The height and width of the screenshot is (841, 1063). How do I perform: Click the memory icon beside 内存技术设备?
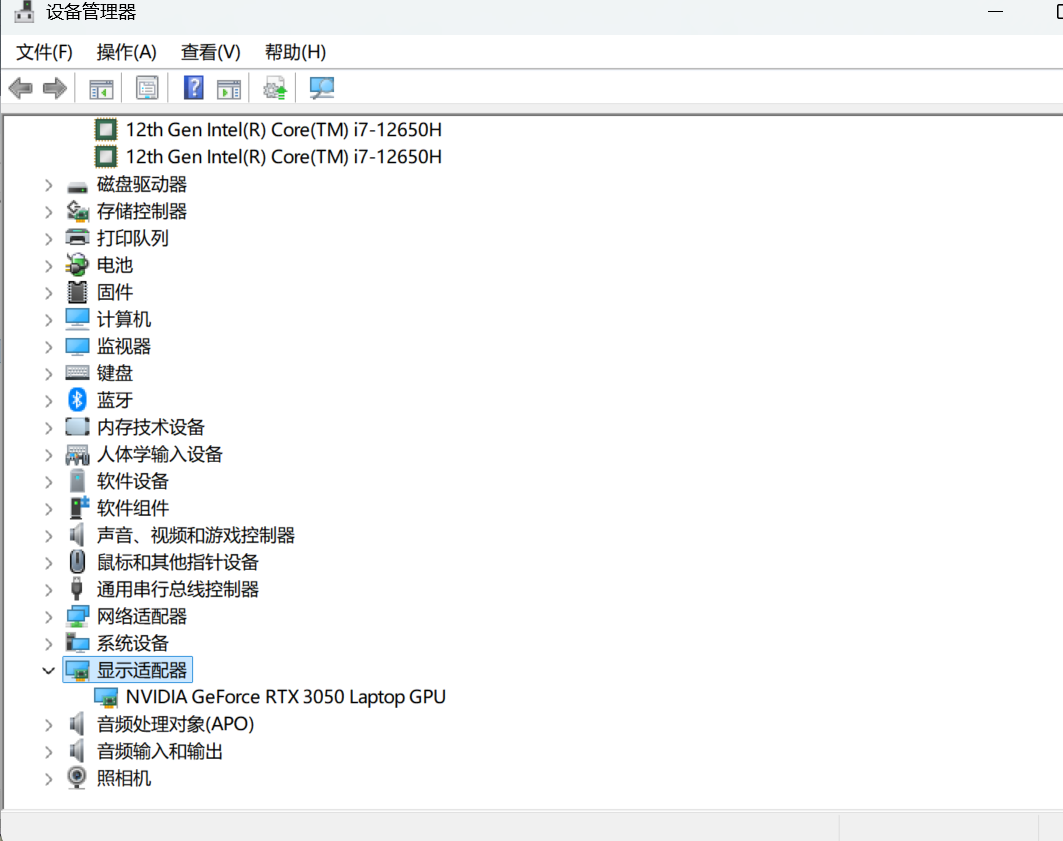pos(77,427)
